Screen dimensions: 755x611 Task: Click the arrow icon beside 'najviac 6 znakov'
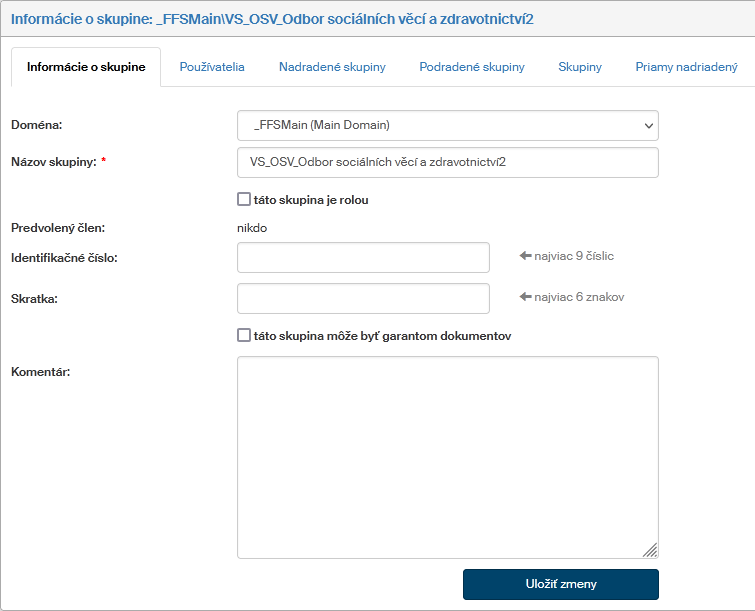[526, 297]
